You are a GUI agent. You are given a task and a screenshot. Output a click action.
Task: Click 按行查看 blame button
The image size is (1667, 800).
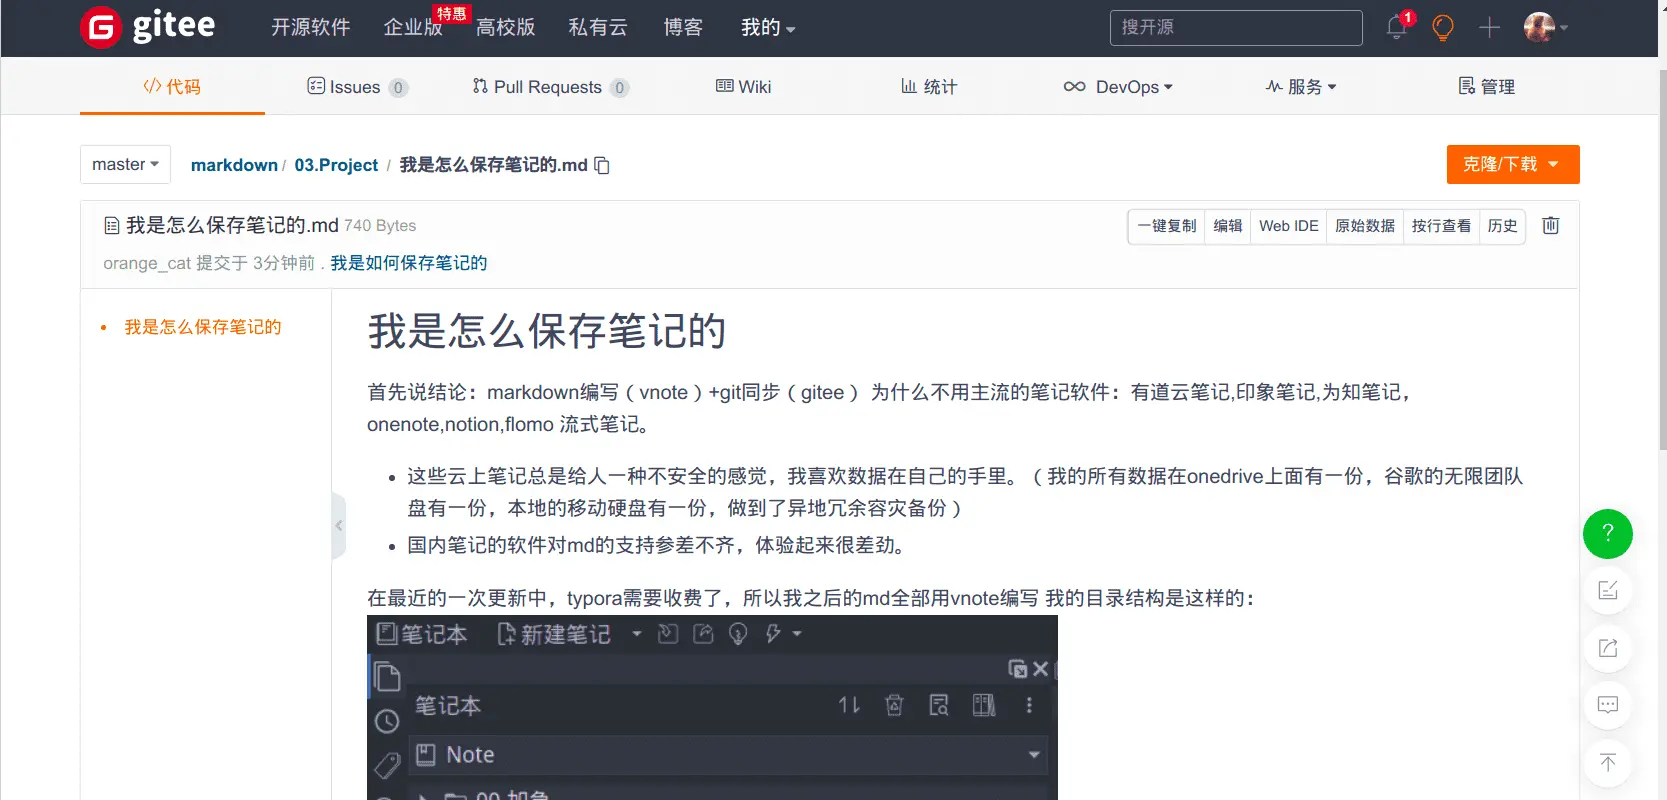click(x=1441, y=226)
